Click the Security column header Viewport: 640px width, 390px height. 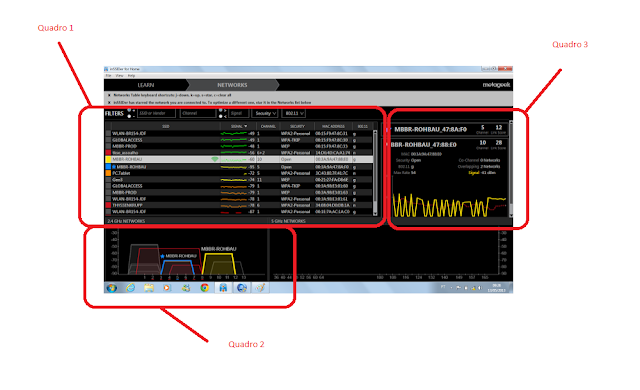click(297, 126)
